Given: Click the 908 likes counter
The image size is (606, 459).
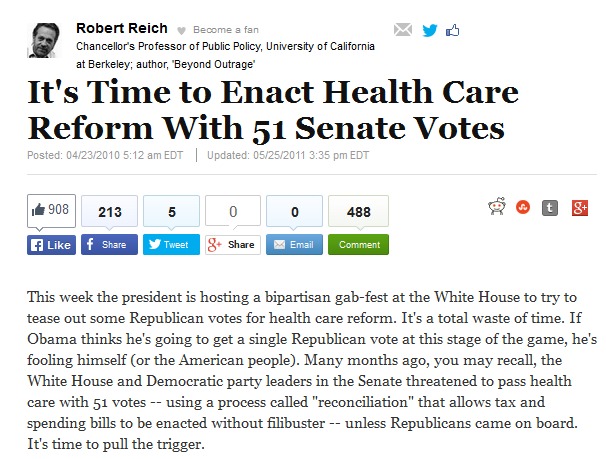Looking at the screenshot, I should [x=51, y=210].
